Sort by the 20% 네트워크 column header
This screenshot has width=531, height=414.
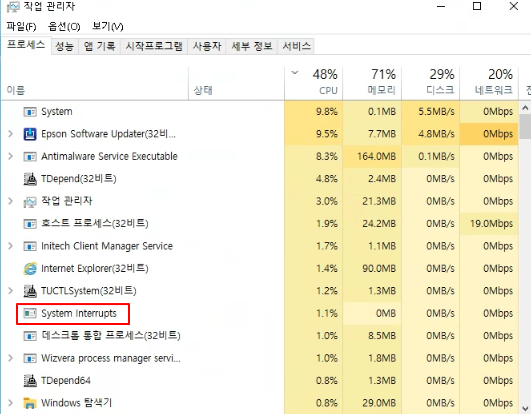489,84
